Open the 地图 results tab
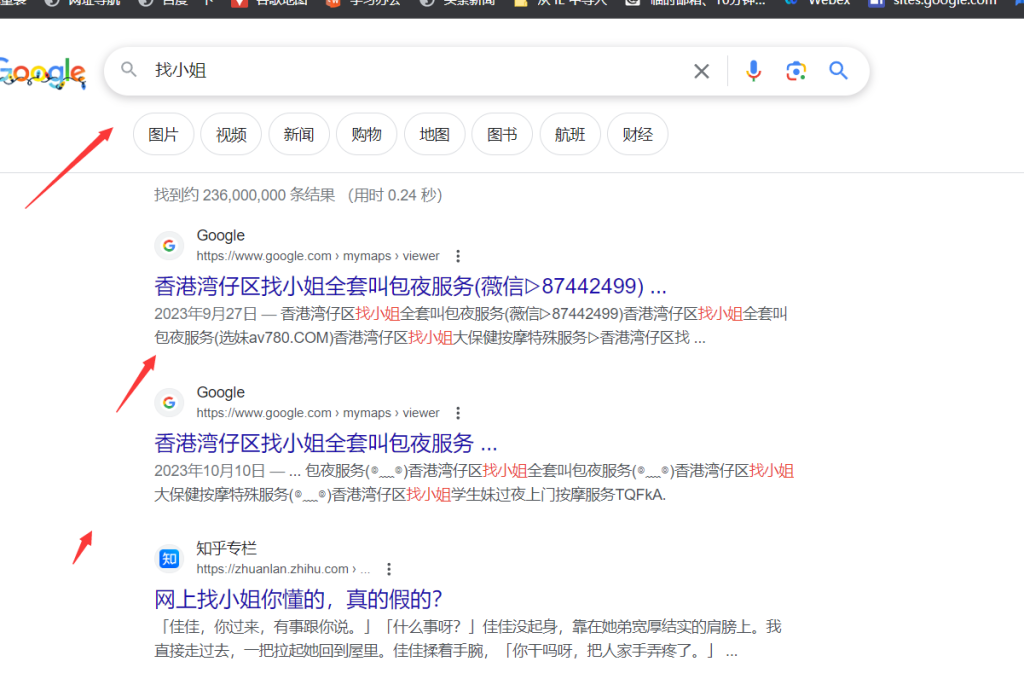Screen dimensions: 1024x679 tap(434, 134)
